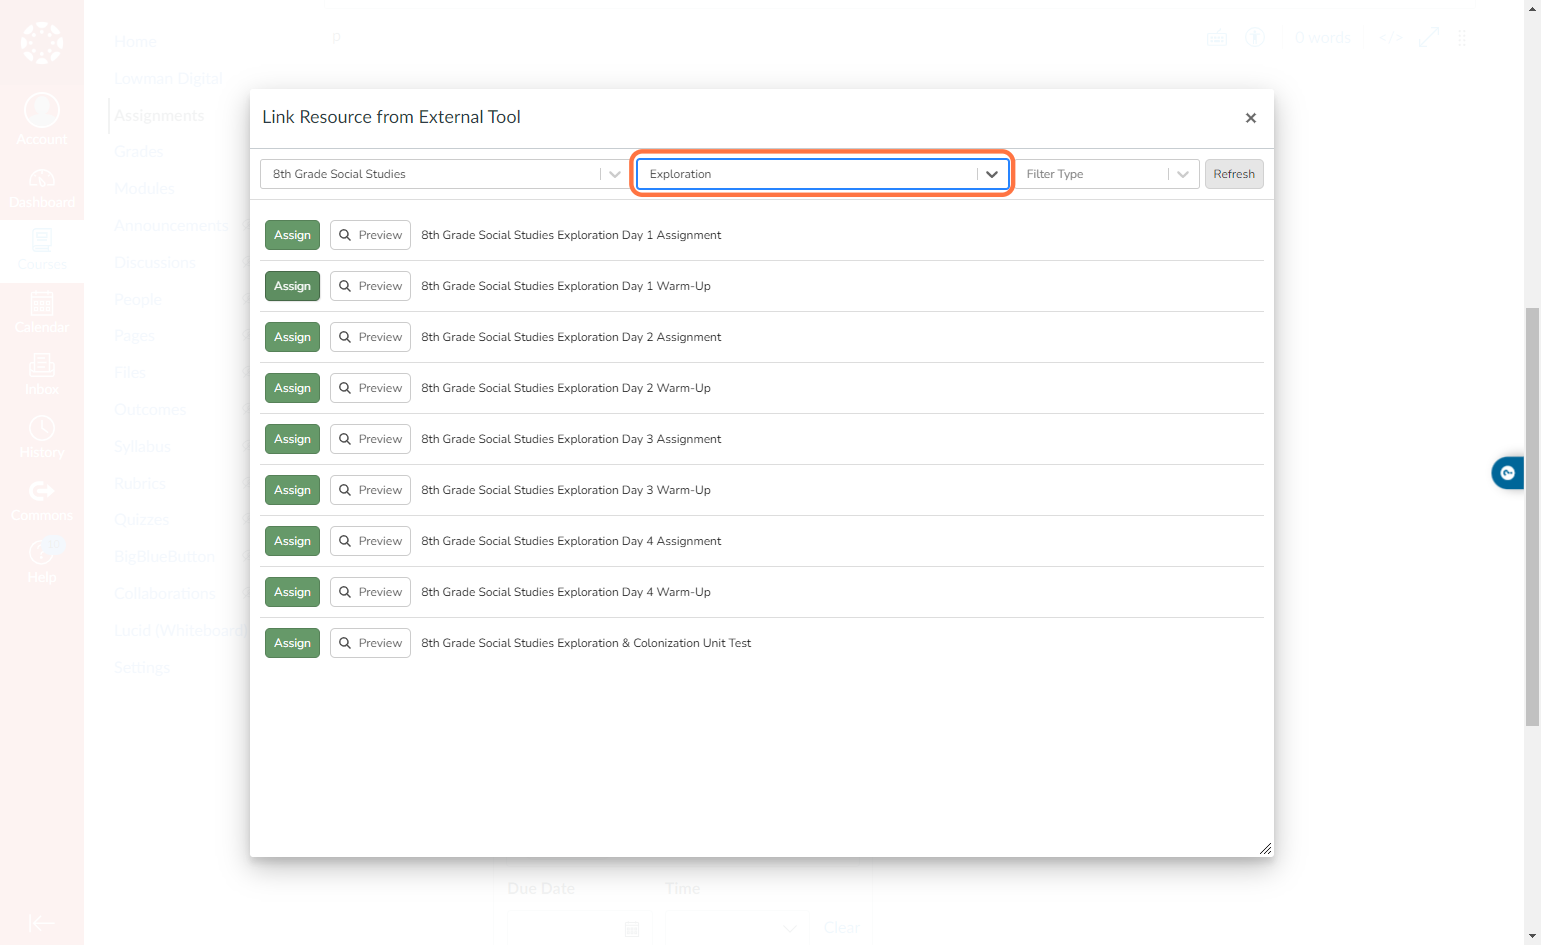Close the Link Resource dialog
This screenshot has height=945, width=1541.
click(x=1250, y=118)
